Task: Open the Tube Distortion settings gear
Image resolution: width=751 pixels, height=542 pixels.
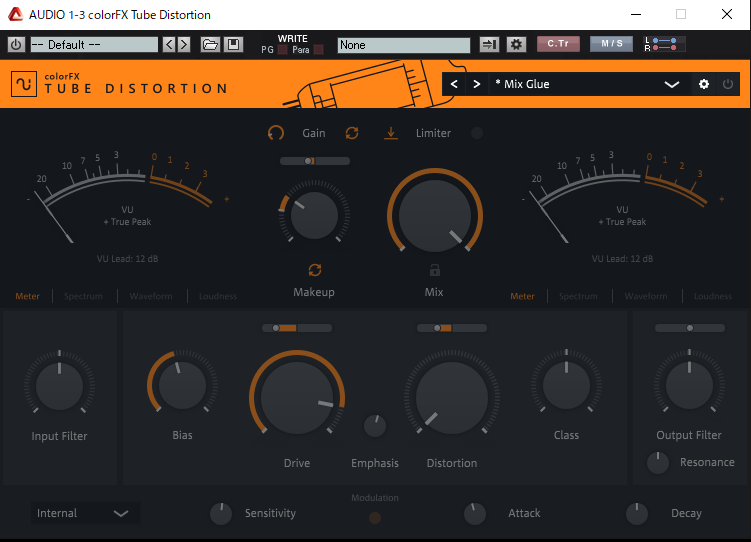Action: [704, 84]
